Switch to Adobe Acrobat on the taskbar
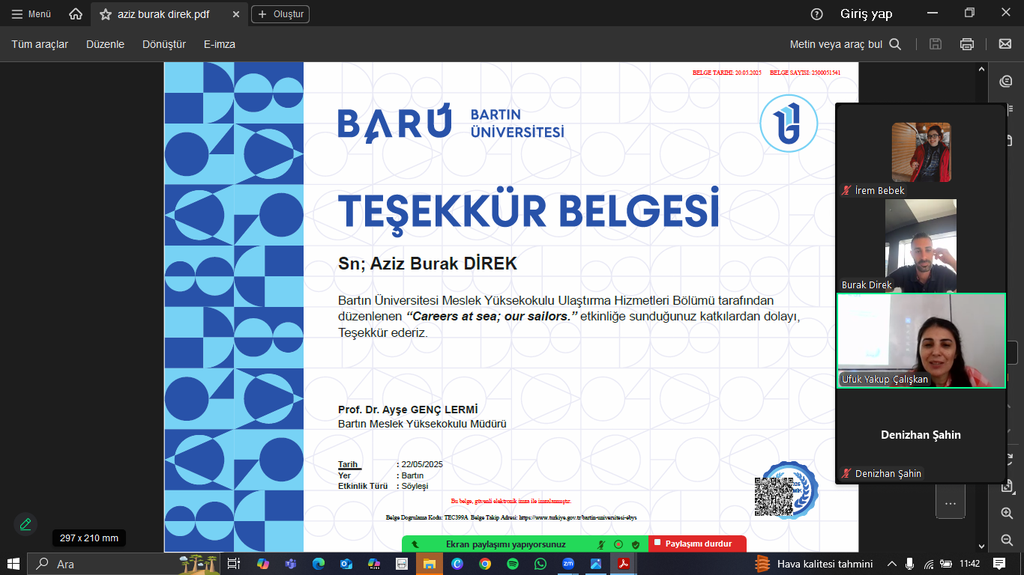This screenshot has width=1024, height=575. (624, 564)
